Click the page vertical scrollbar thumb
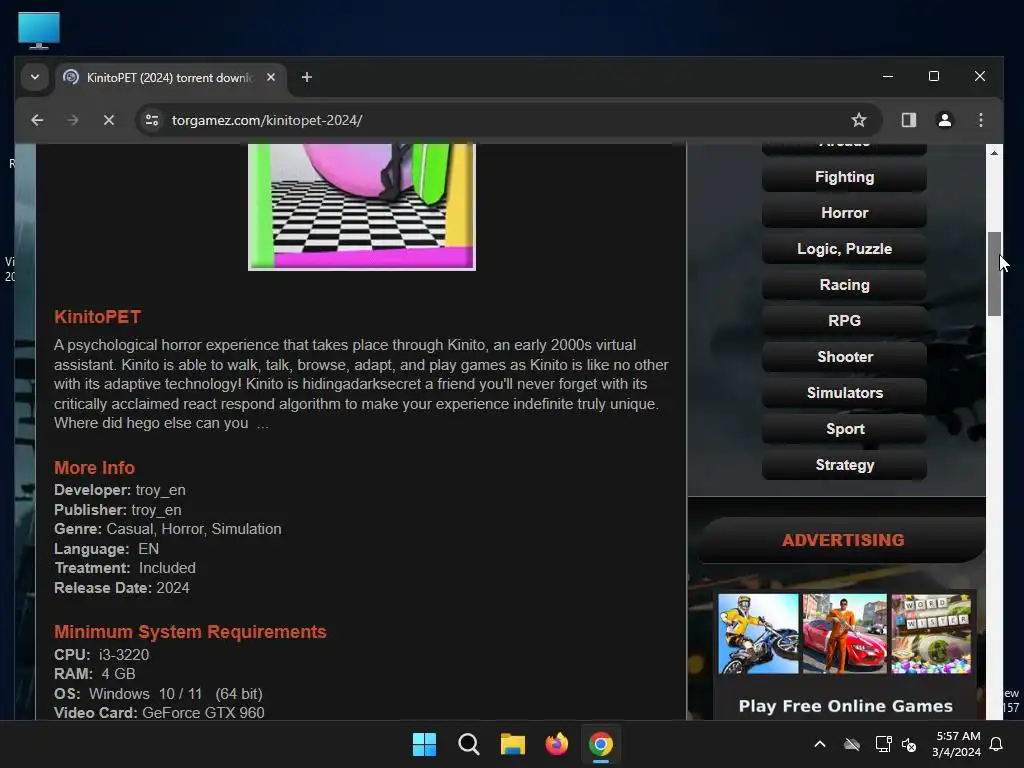This screenshot has width=1024, height=768. click(x=994, y=274)
